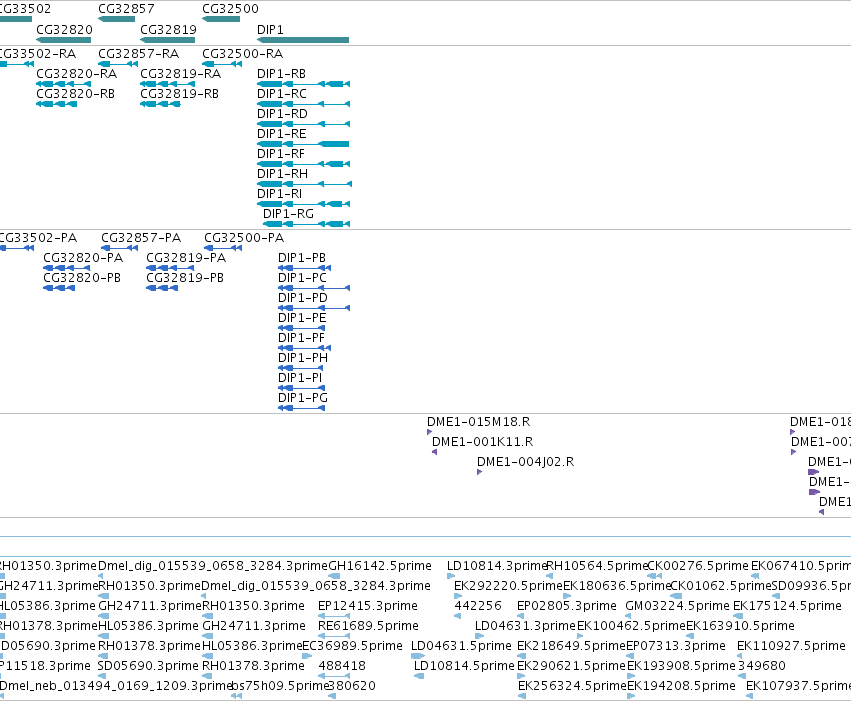Select EST EP07313.3prime
Image resolution: width=851 pixels, height=701 pixels.
pyautogui.click(x=676, y=646)
